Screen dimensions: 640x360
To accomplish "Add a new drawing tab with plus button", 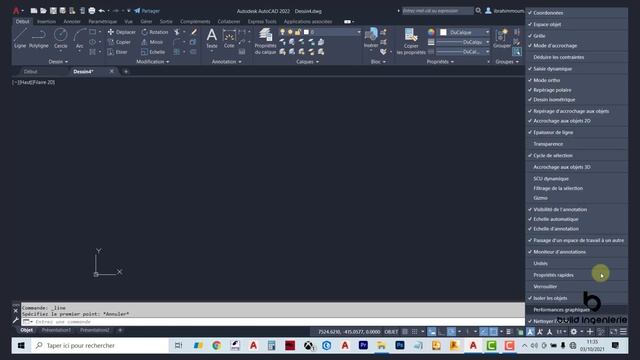I will pos(126,71).
